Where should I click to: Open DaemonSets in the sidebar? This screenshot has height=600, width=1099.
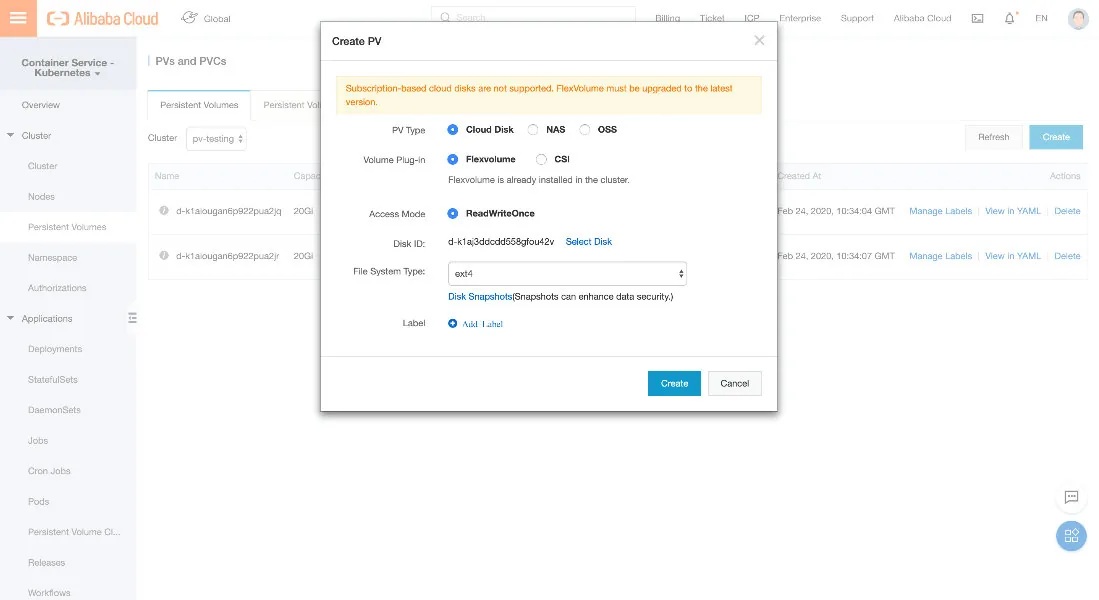click(54, 410)
